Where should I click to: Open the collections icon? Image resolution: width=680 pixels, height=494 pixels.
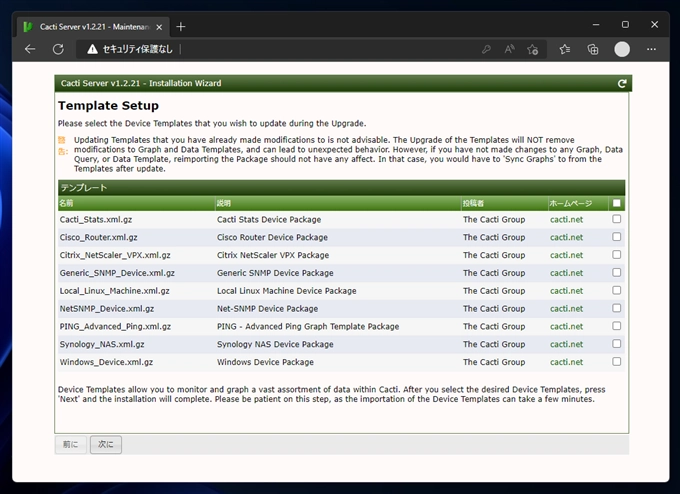pos(592,49)
